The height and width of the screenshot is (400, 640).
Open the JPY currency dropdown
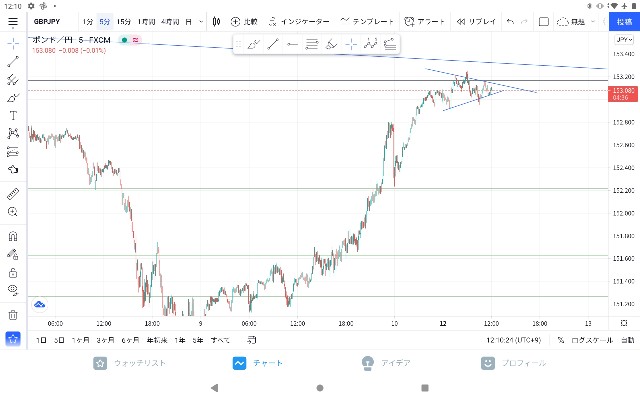(624, 40)
